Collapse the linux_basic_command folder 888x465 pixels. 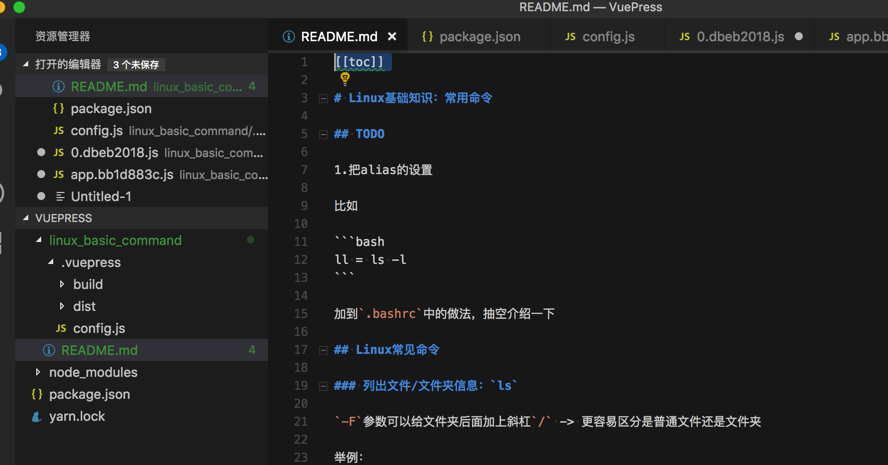click(39, 240)
